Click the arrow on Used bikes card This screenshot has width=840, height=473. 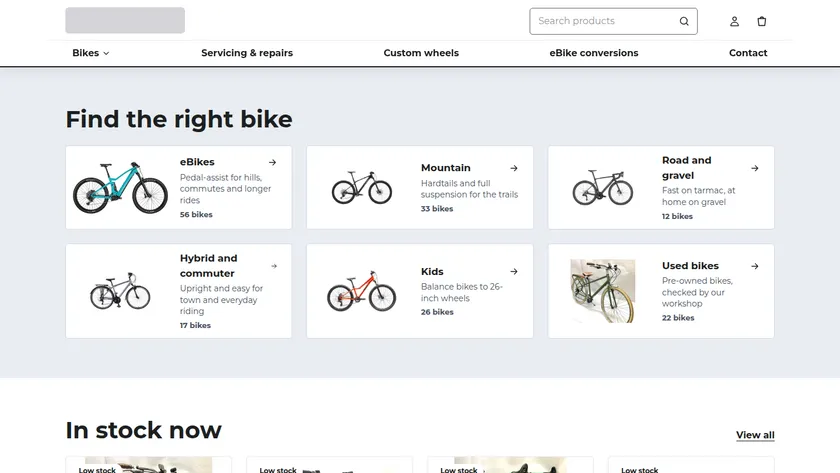(x=755, y=266)
